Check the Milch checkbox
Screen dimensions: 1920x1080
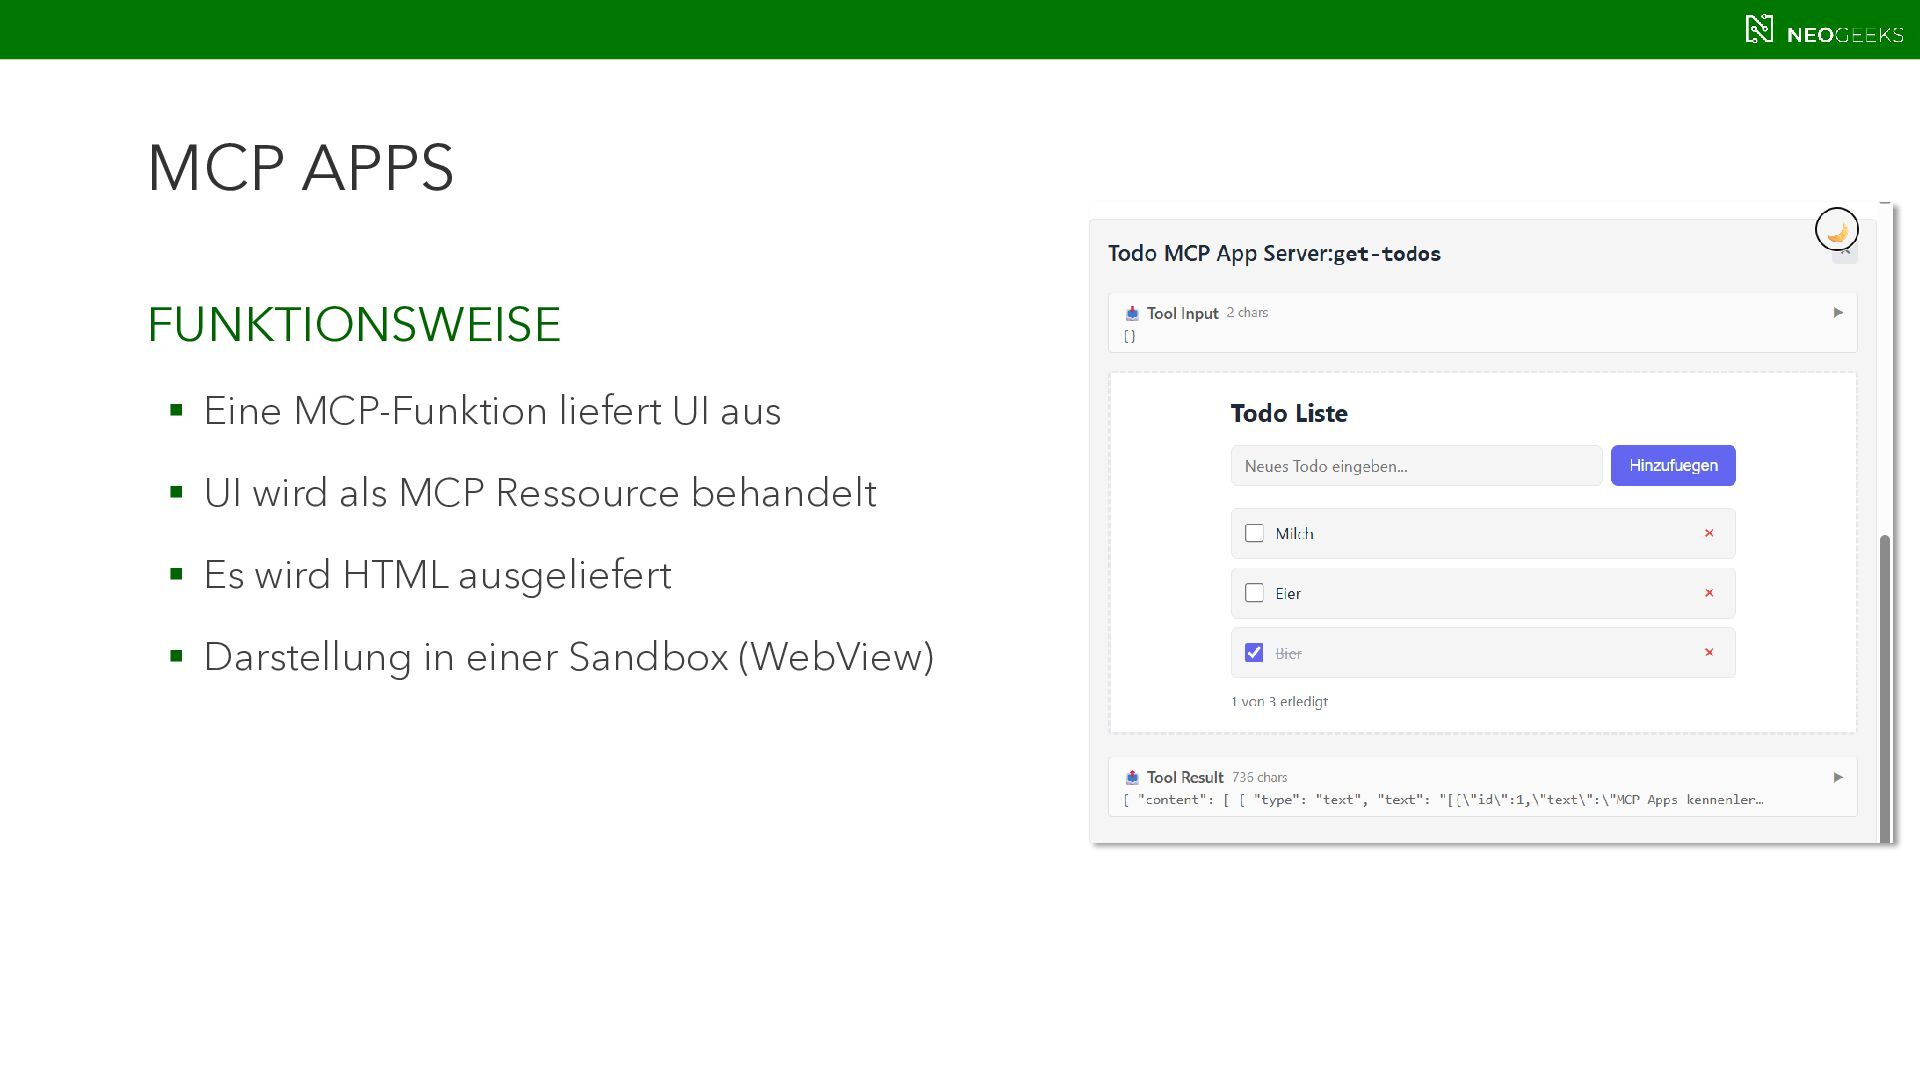click(1254, 533)
